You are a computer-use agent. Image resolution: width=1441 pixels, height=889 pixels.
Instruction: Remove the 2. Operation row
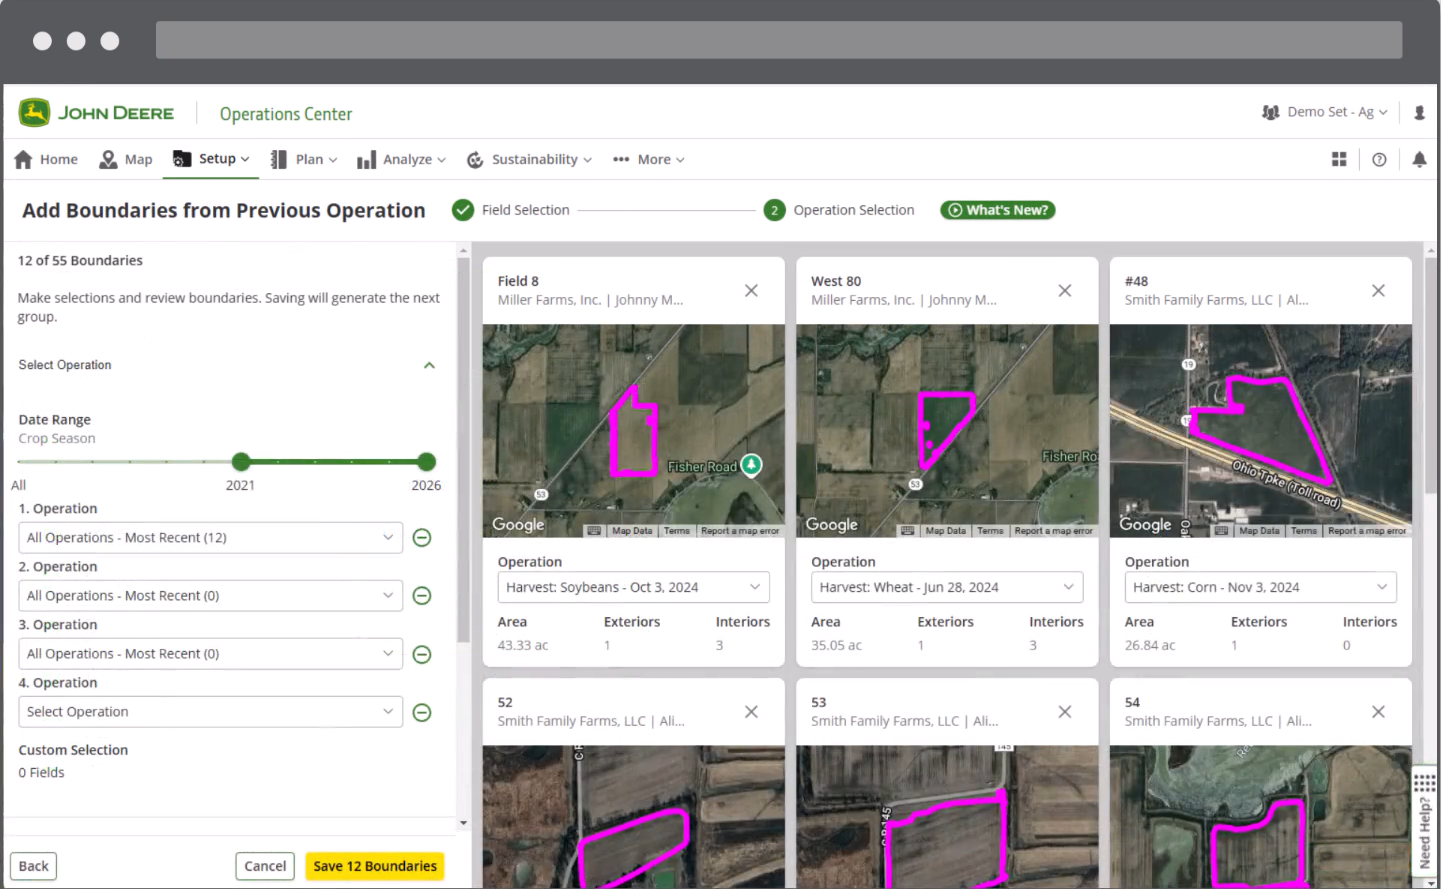click(422, 596)
